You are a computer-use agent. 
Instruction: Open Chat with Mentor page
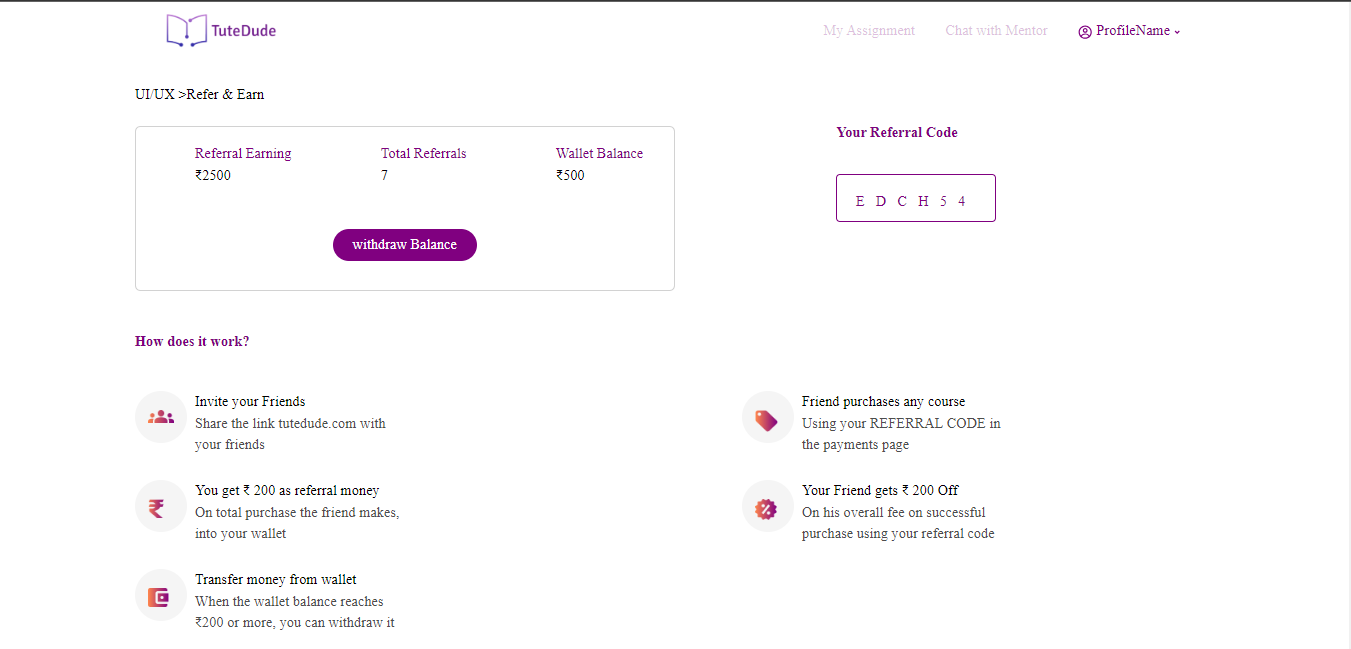[x=996, y=31]
